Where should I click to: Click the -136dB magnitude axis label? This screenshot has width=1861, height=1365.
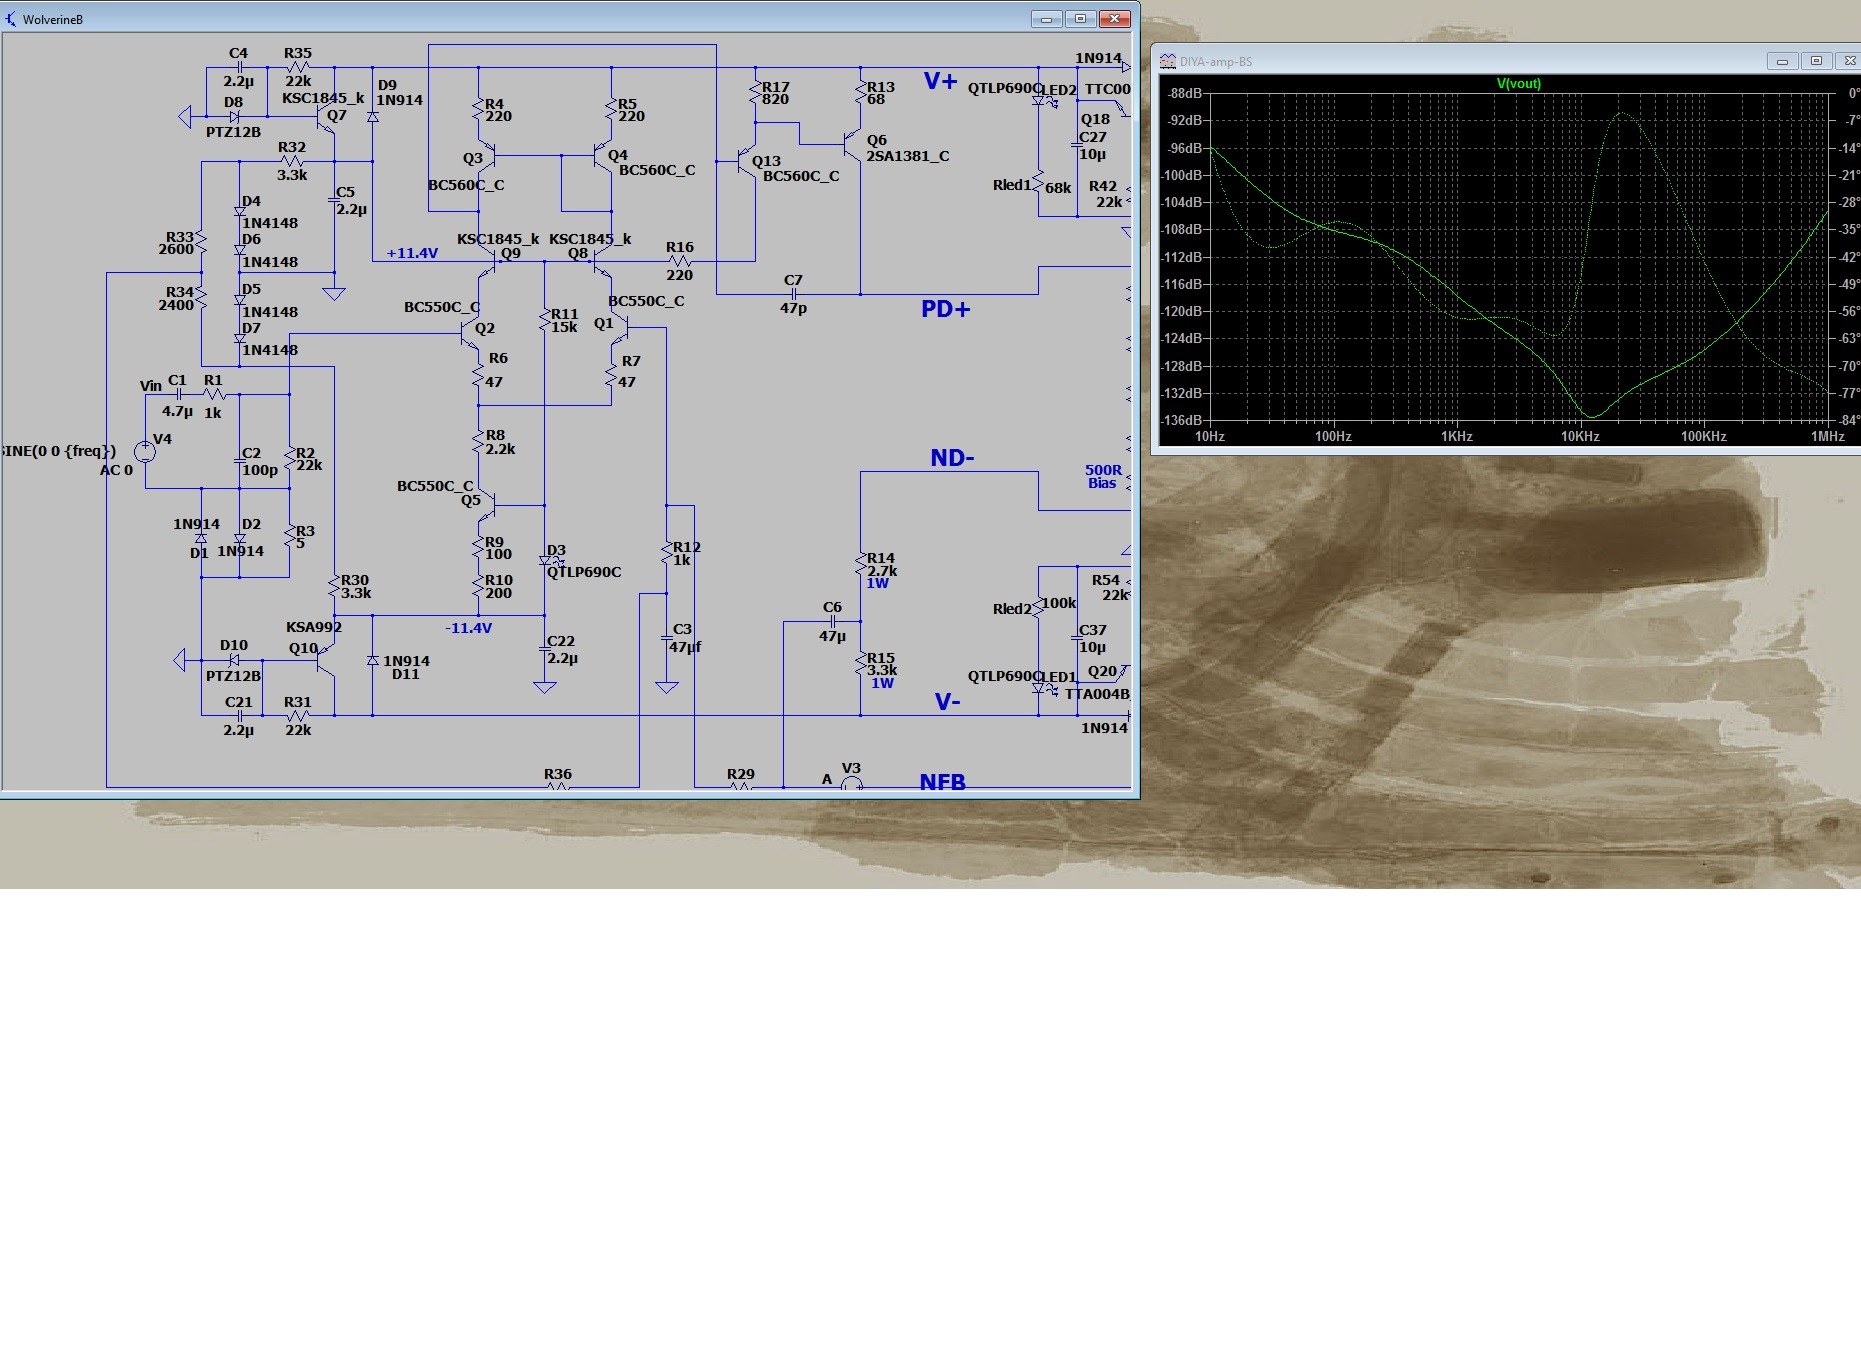click(x=1181, y=420)
